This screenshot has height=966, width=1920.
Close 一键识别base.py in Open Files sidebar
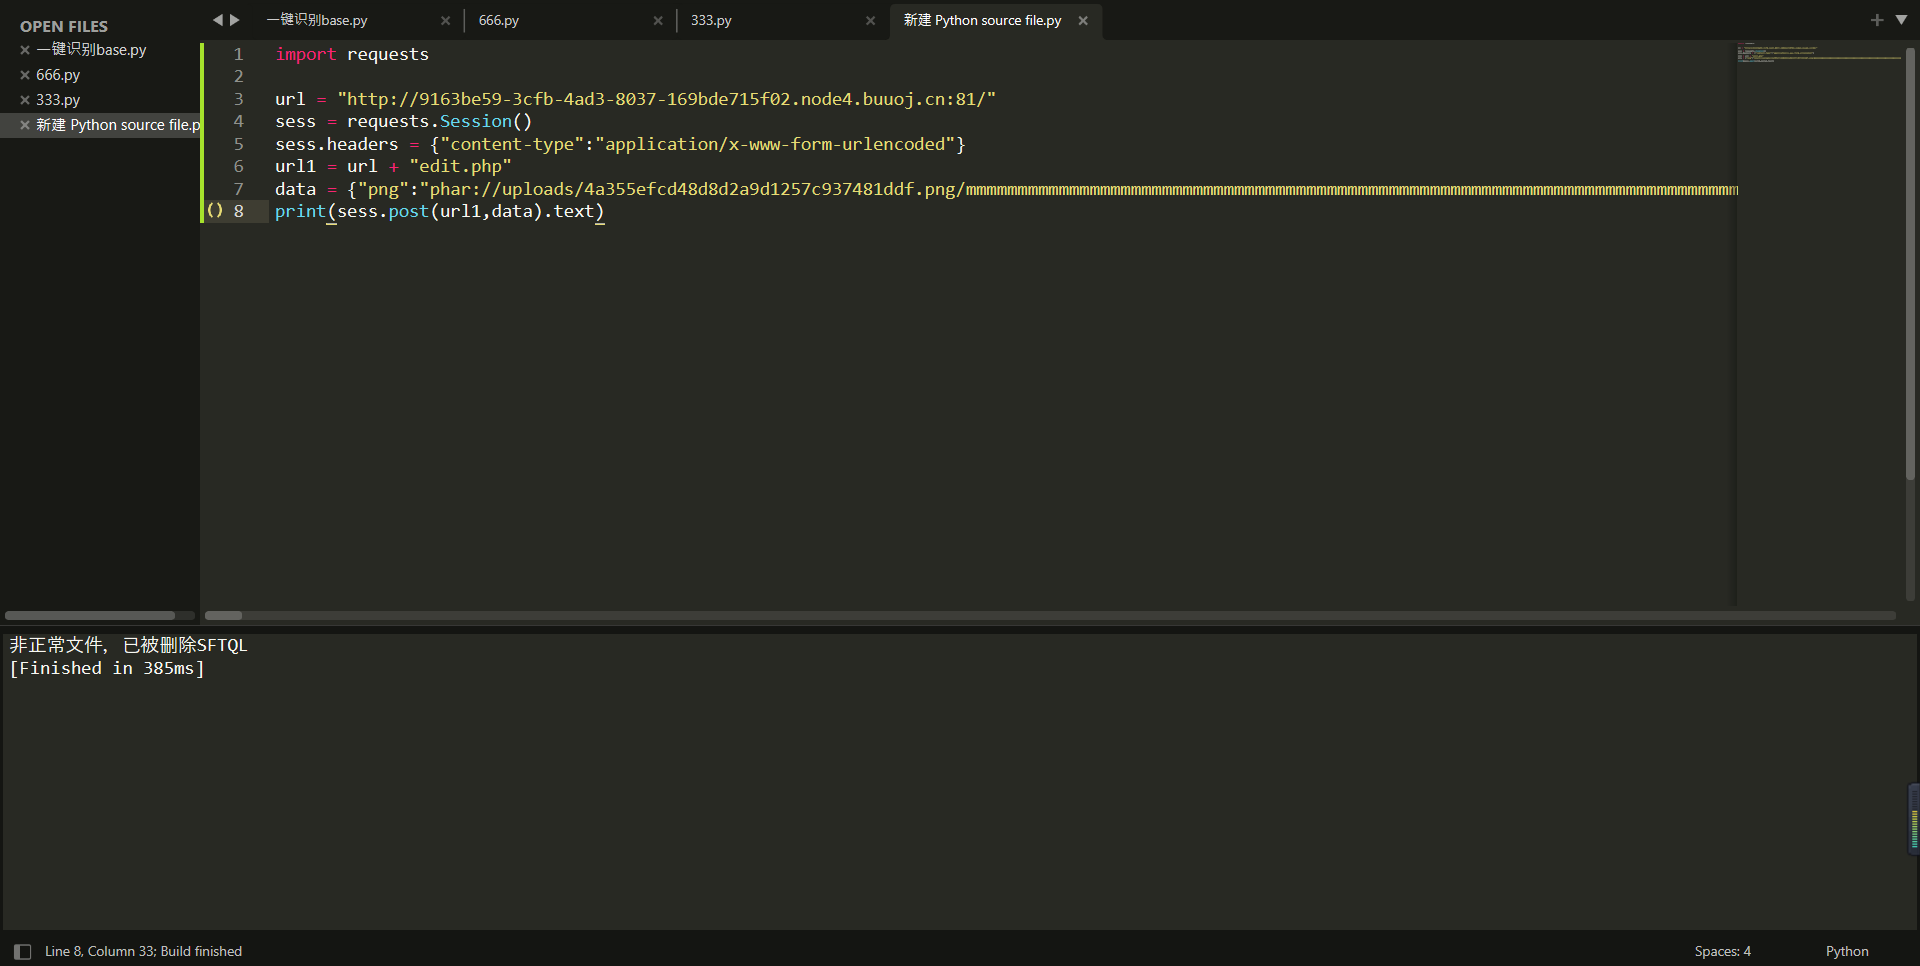pos(25,50)
